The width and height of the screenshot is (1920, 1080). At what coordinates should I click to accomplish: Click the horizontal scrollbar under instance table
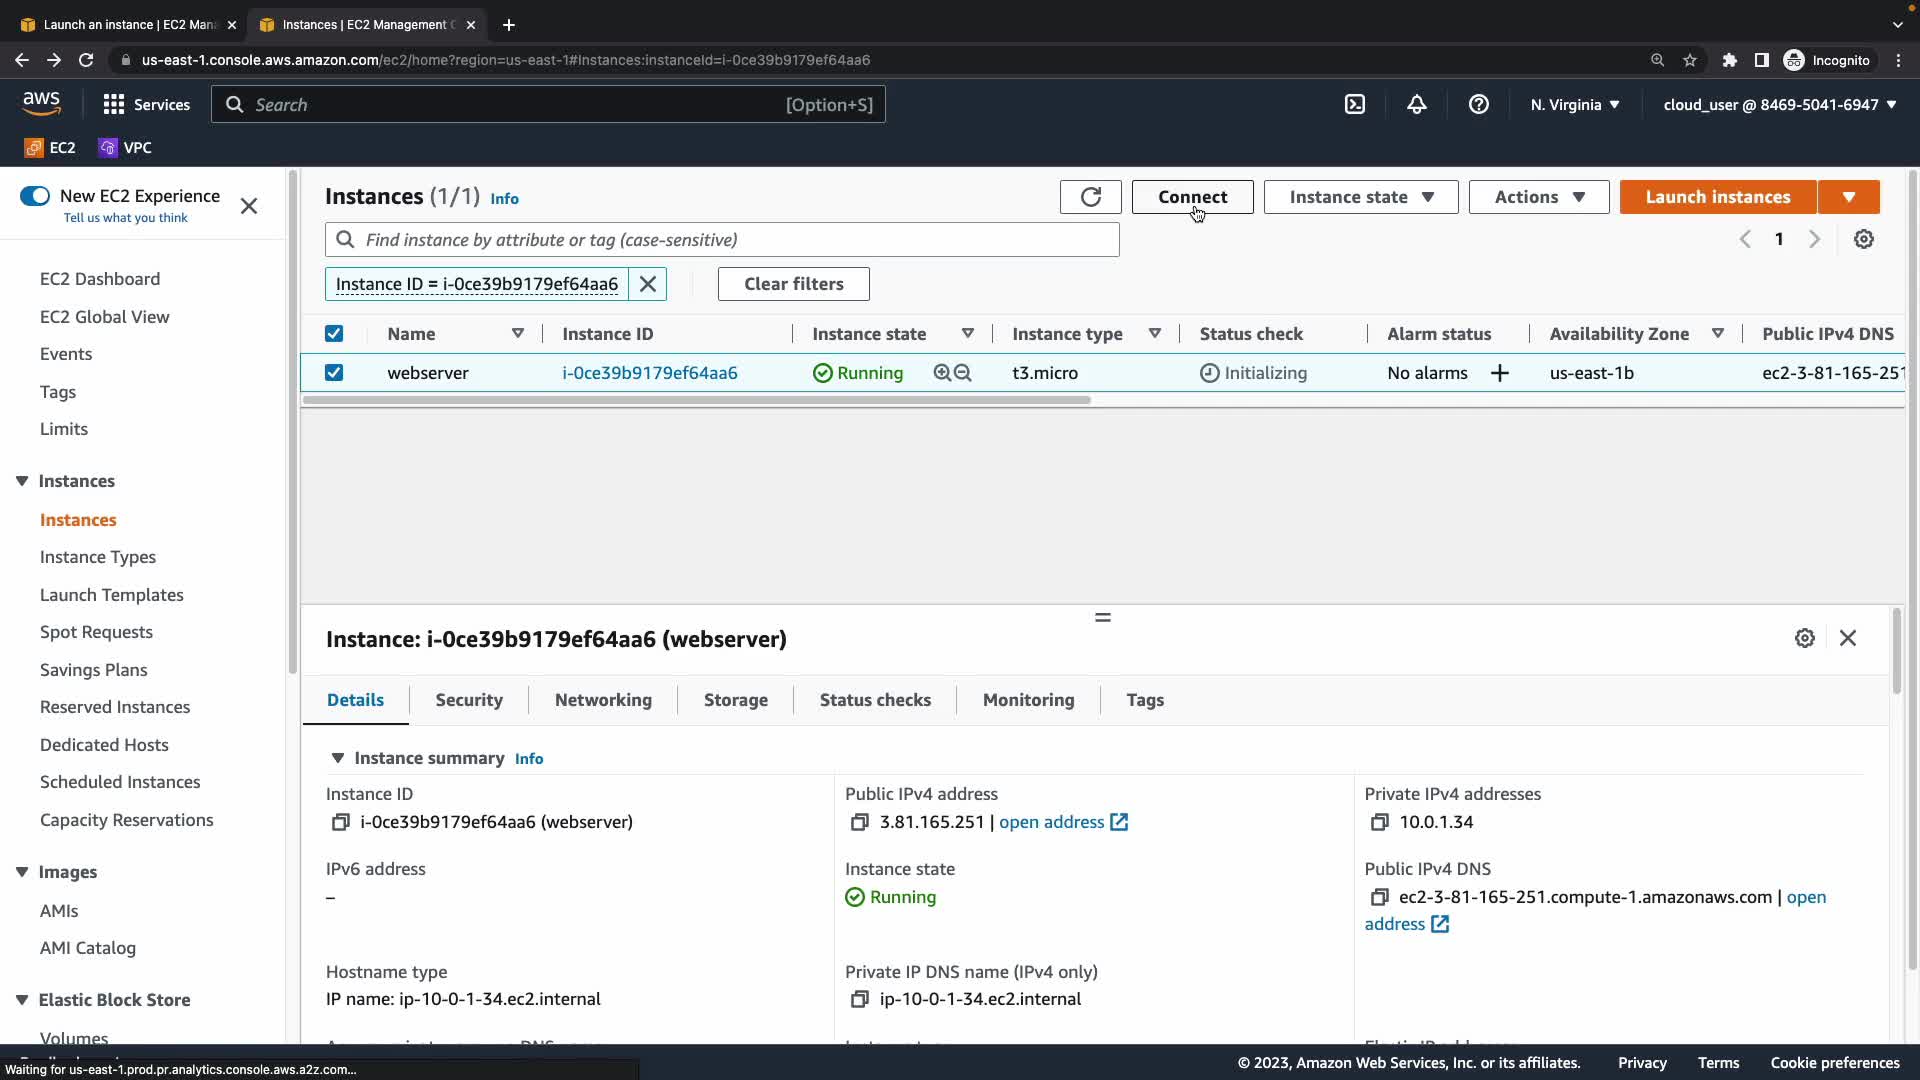[x=696, y=400]
